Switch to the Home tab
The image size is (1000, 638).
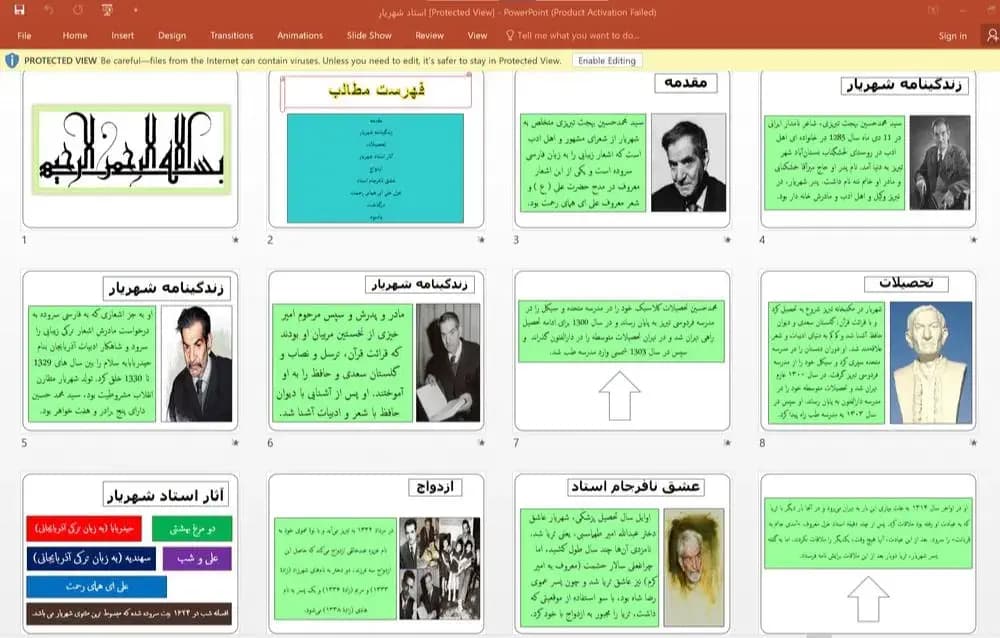pyautogui.click(x=75, y=36)
